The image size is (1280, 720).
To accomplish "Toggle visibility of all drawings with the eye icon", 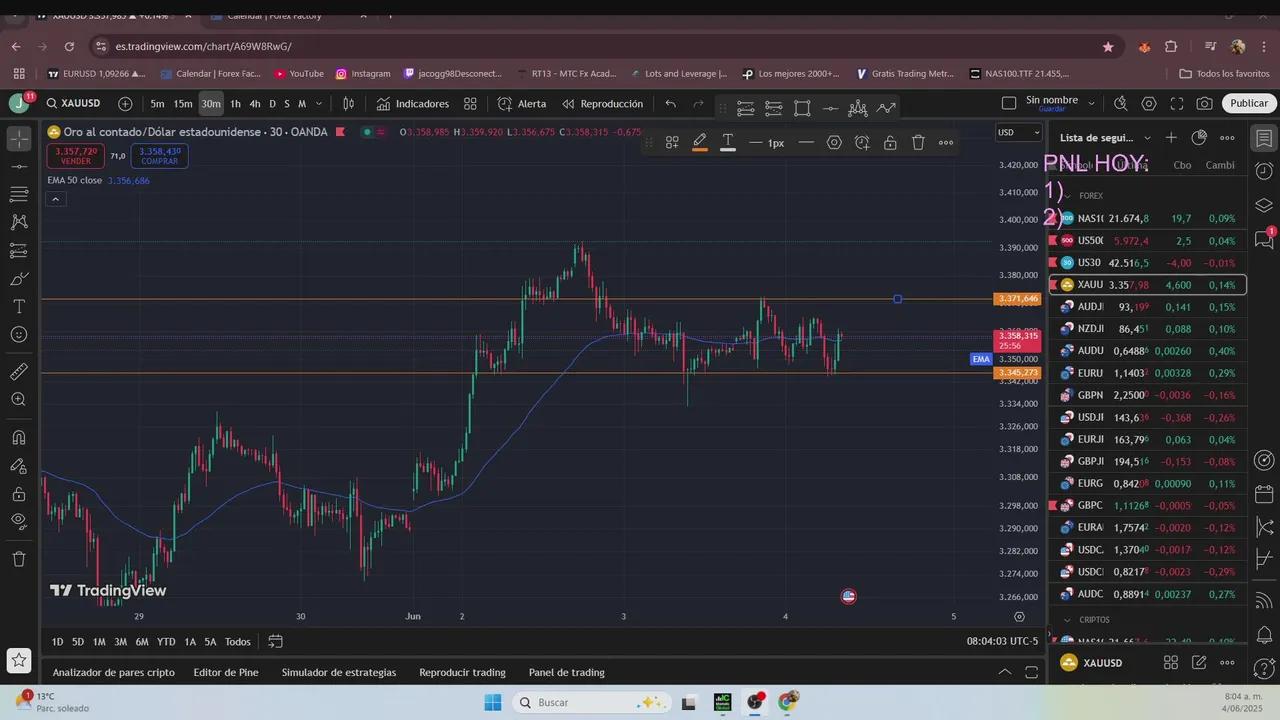I will 18,520.
